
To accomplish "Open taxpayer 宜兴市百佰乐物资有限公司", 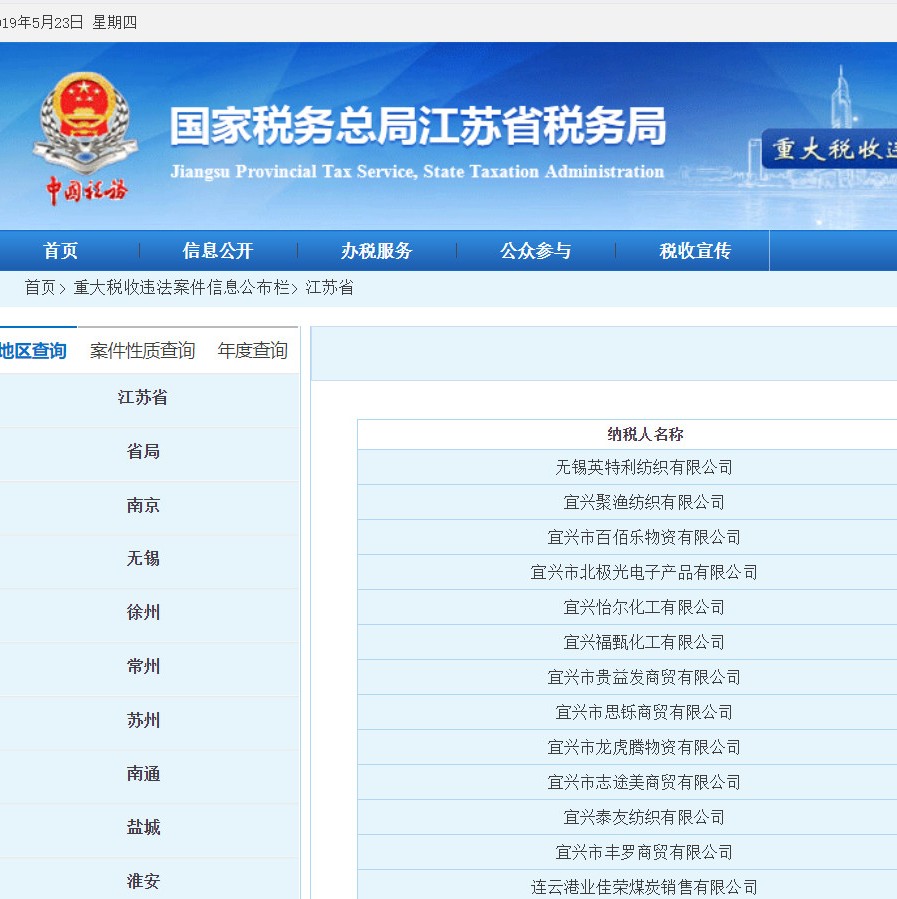I will (x=644, y=537).
